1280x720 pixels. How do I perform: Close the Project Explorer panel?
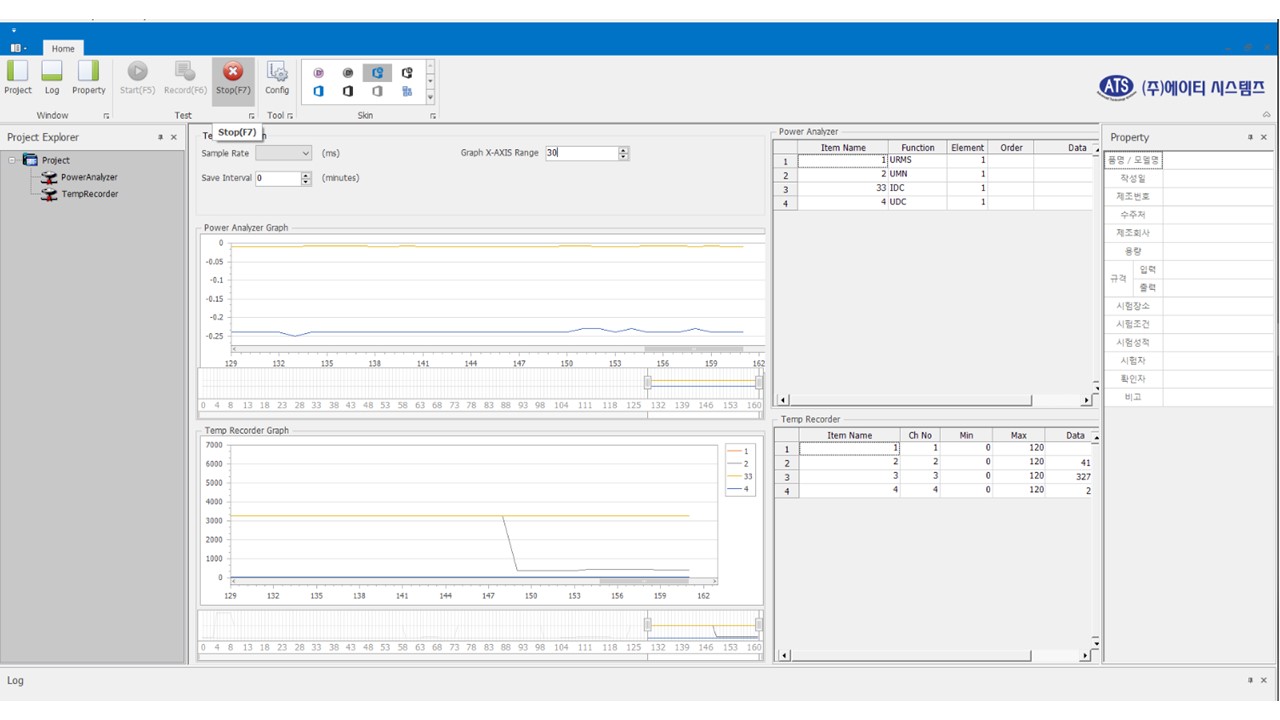point(174,137)
